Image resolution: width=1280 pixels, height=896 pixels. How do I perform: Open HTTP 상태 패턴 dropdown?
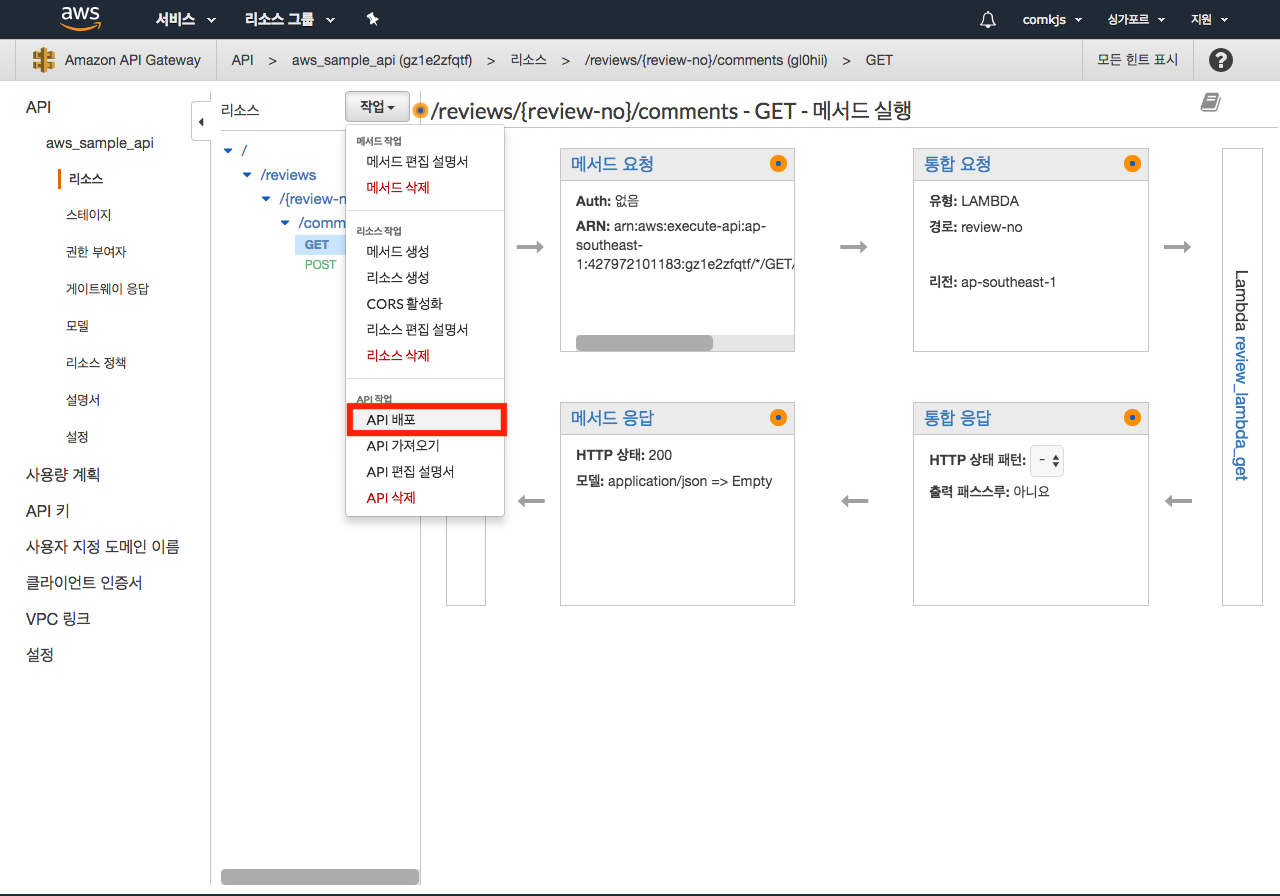click(x=1049, y=460)
